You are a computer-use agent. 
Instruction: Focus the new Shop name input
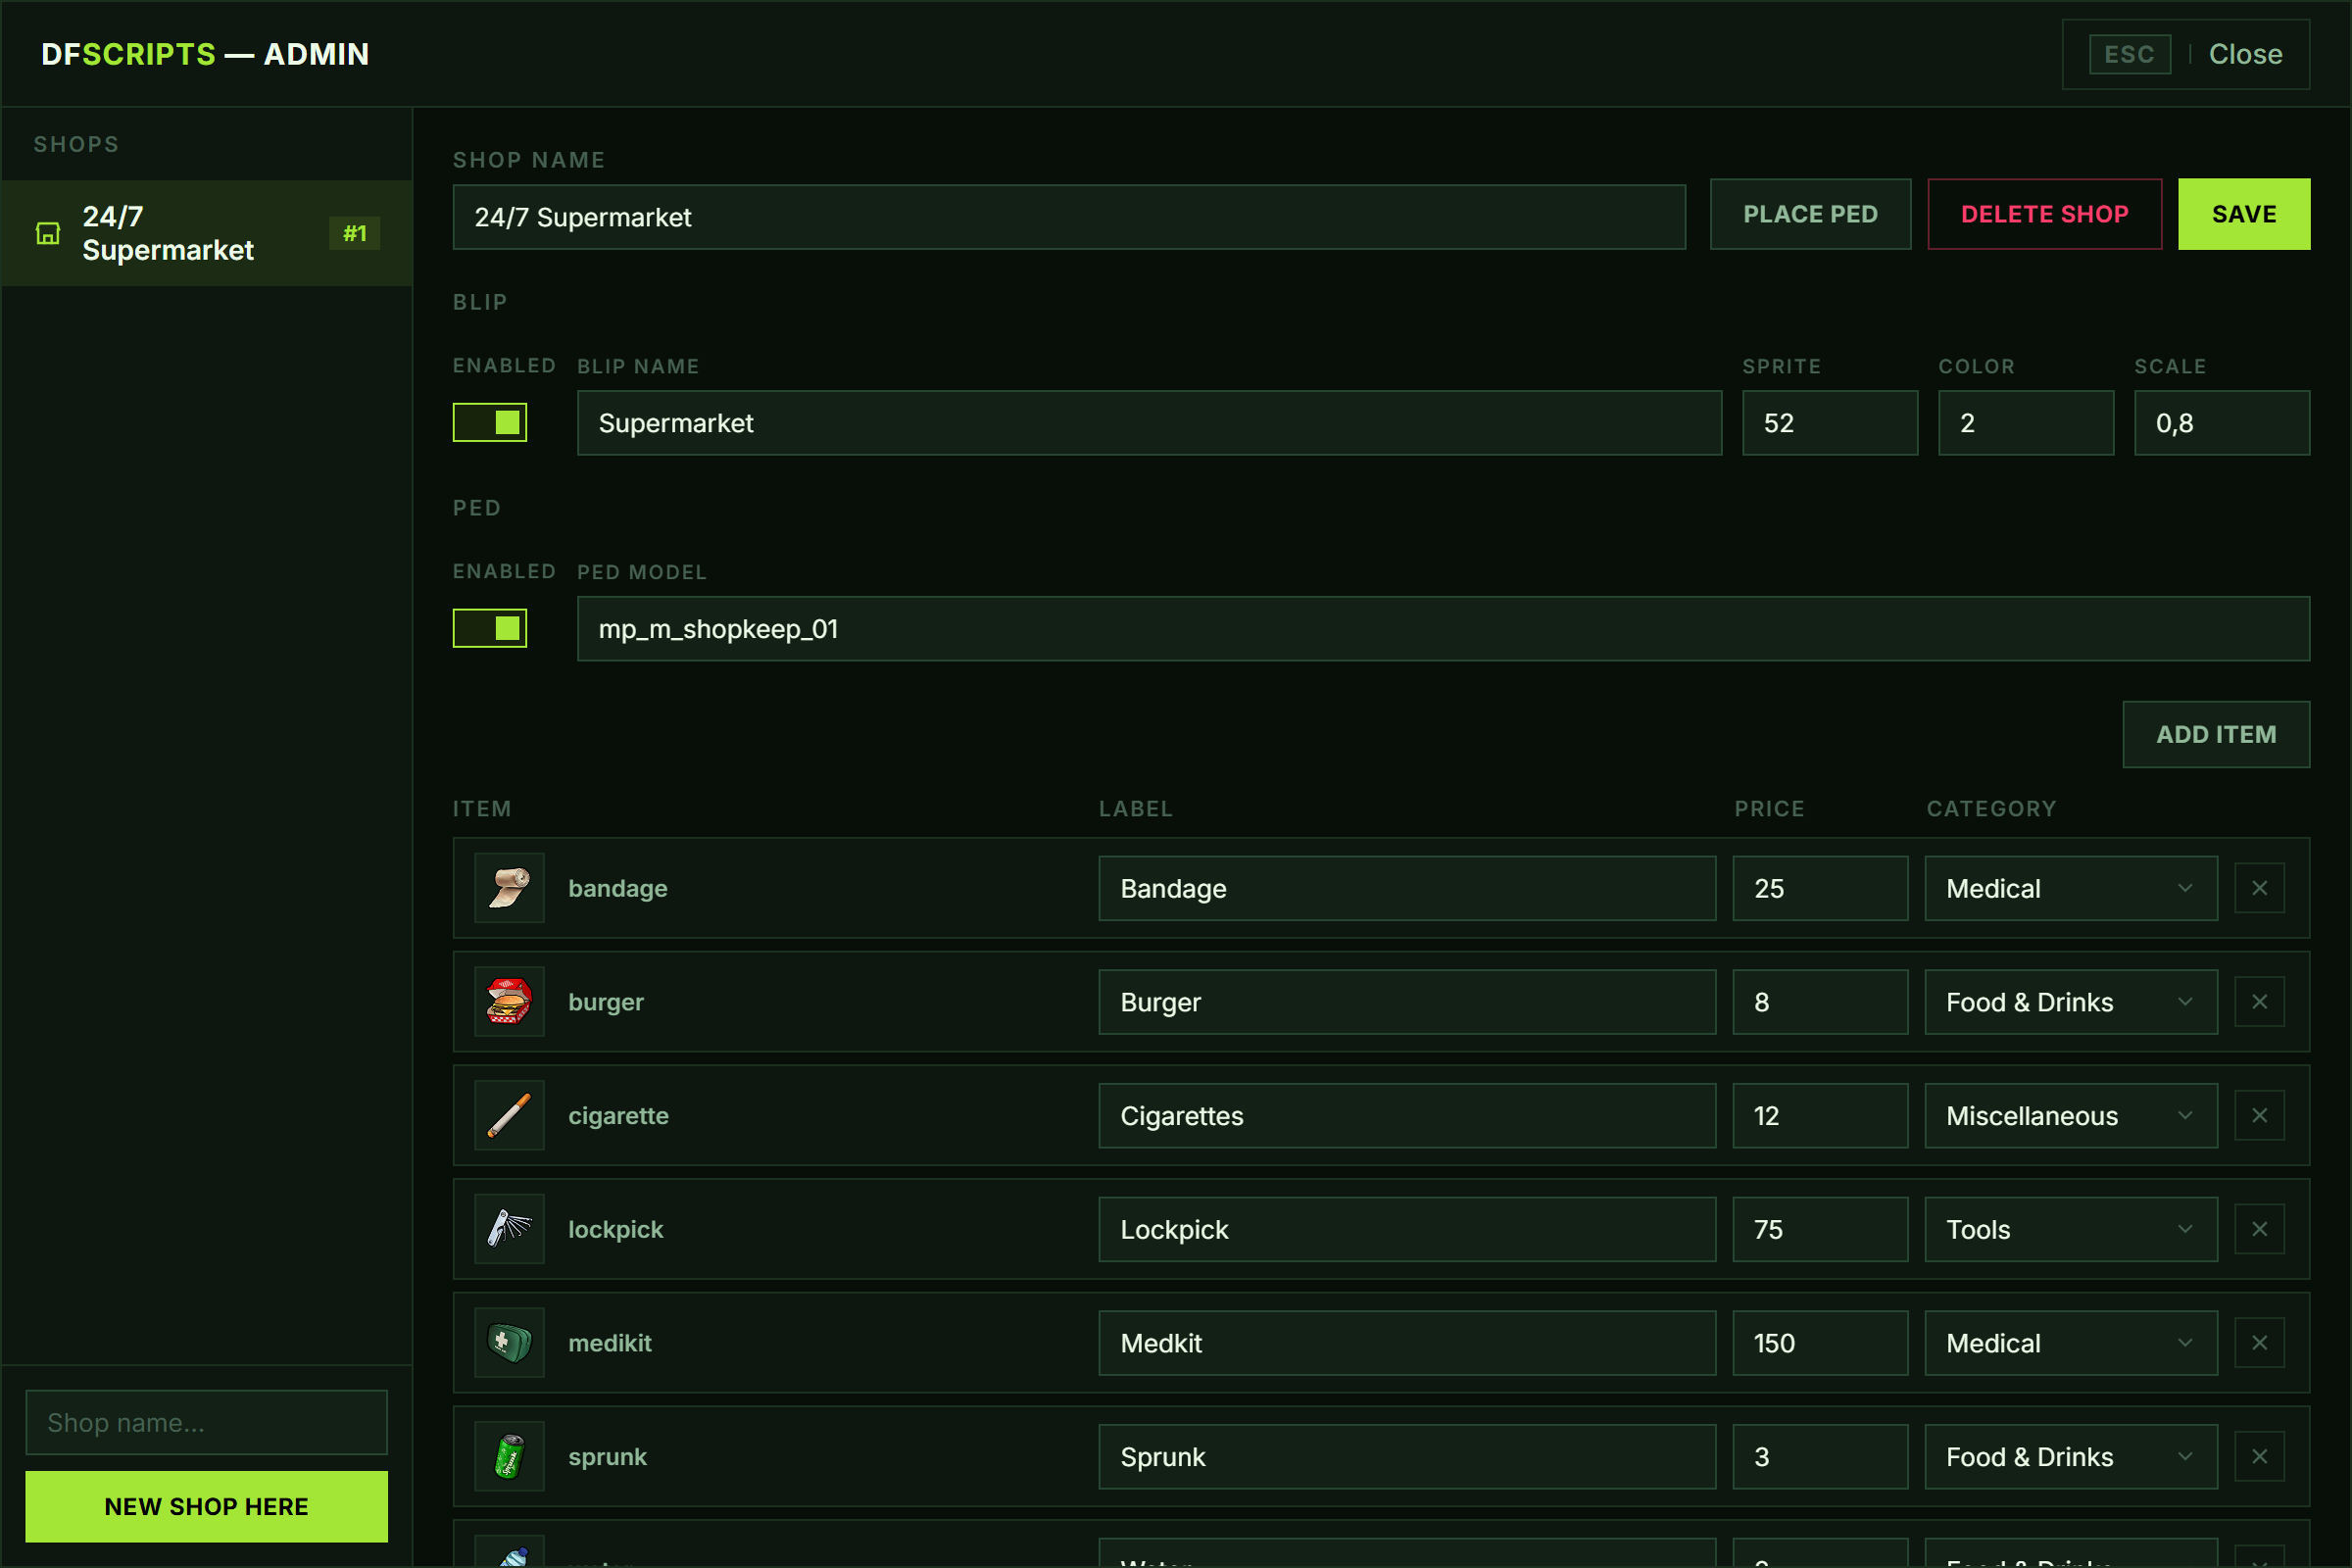[x=207, y=1422]
